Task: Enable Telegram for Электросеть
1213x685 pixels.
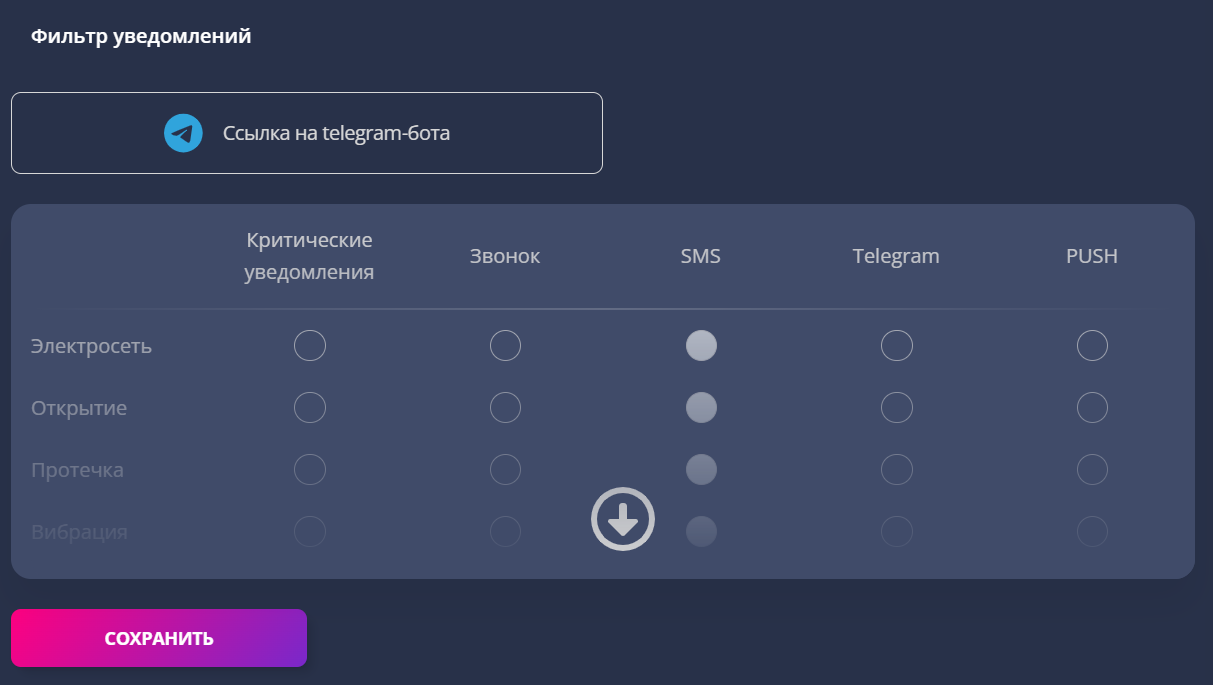Action: [897, 346]
